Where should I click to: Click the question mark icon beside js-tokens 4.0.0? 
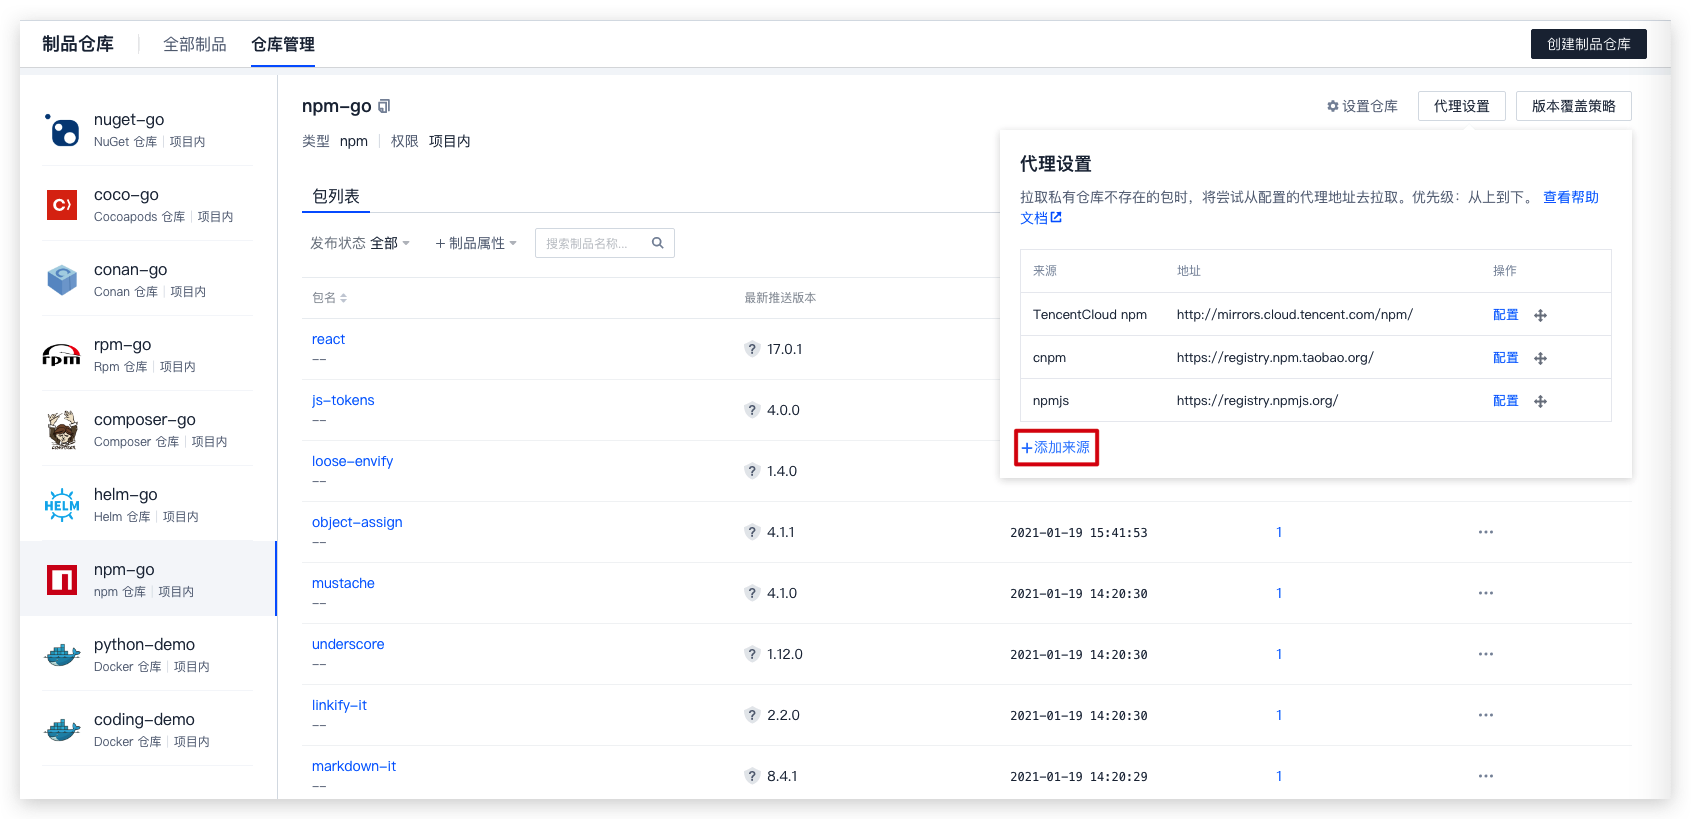(752, 410)
